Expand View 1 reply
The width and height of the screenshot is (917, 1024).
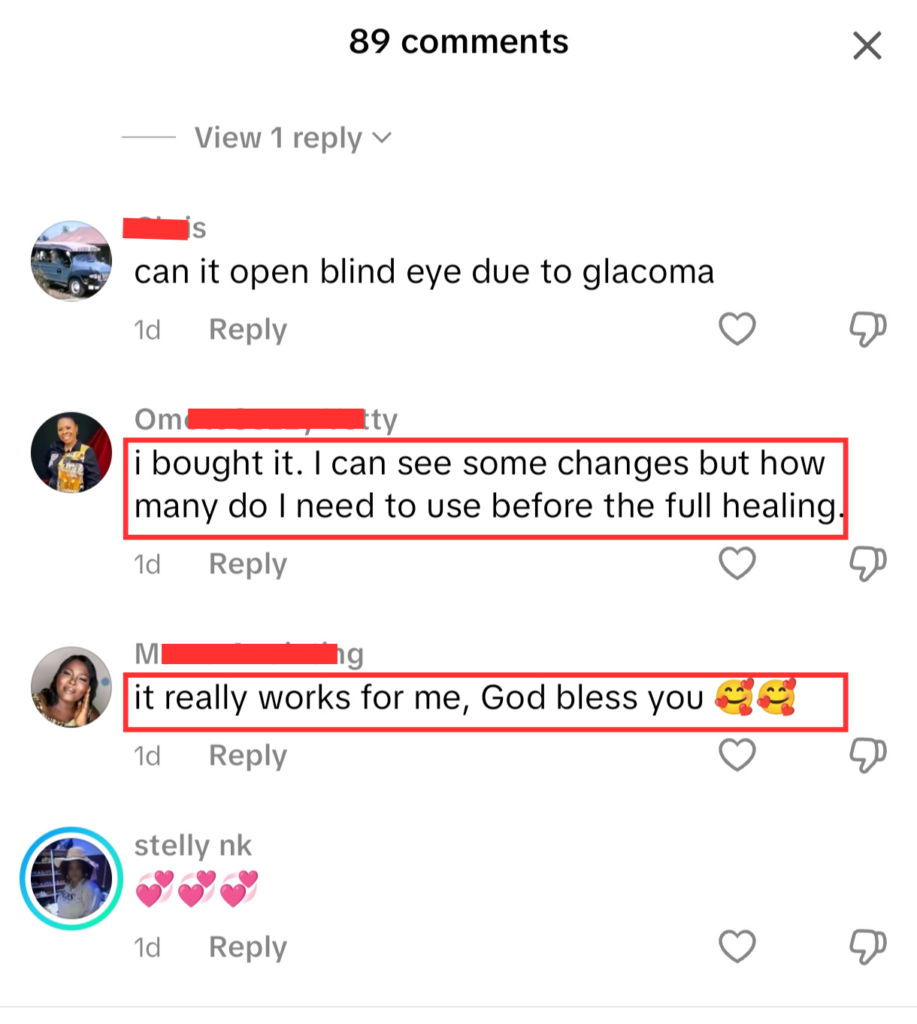point(293,138)
